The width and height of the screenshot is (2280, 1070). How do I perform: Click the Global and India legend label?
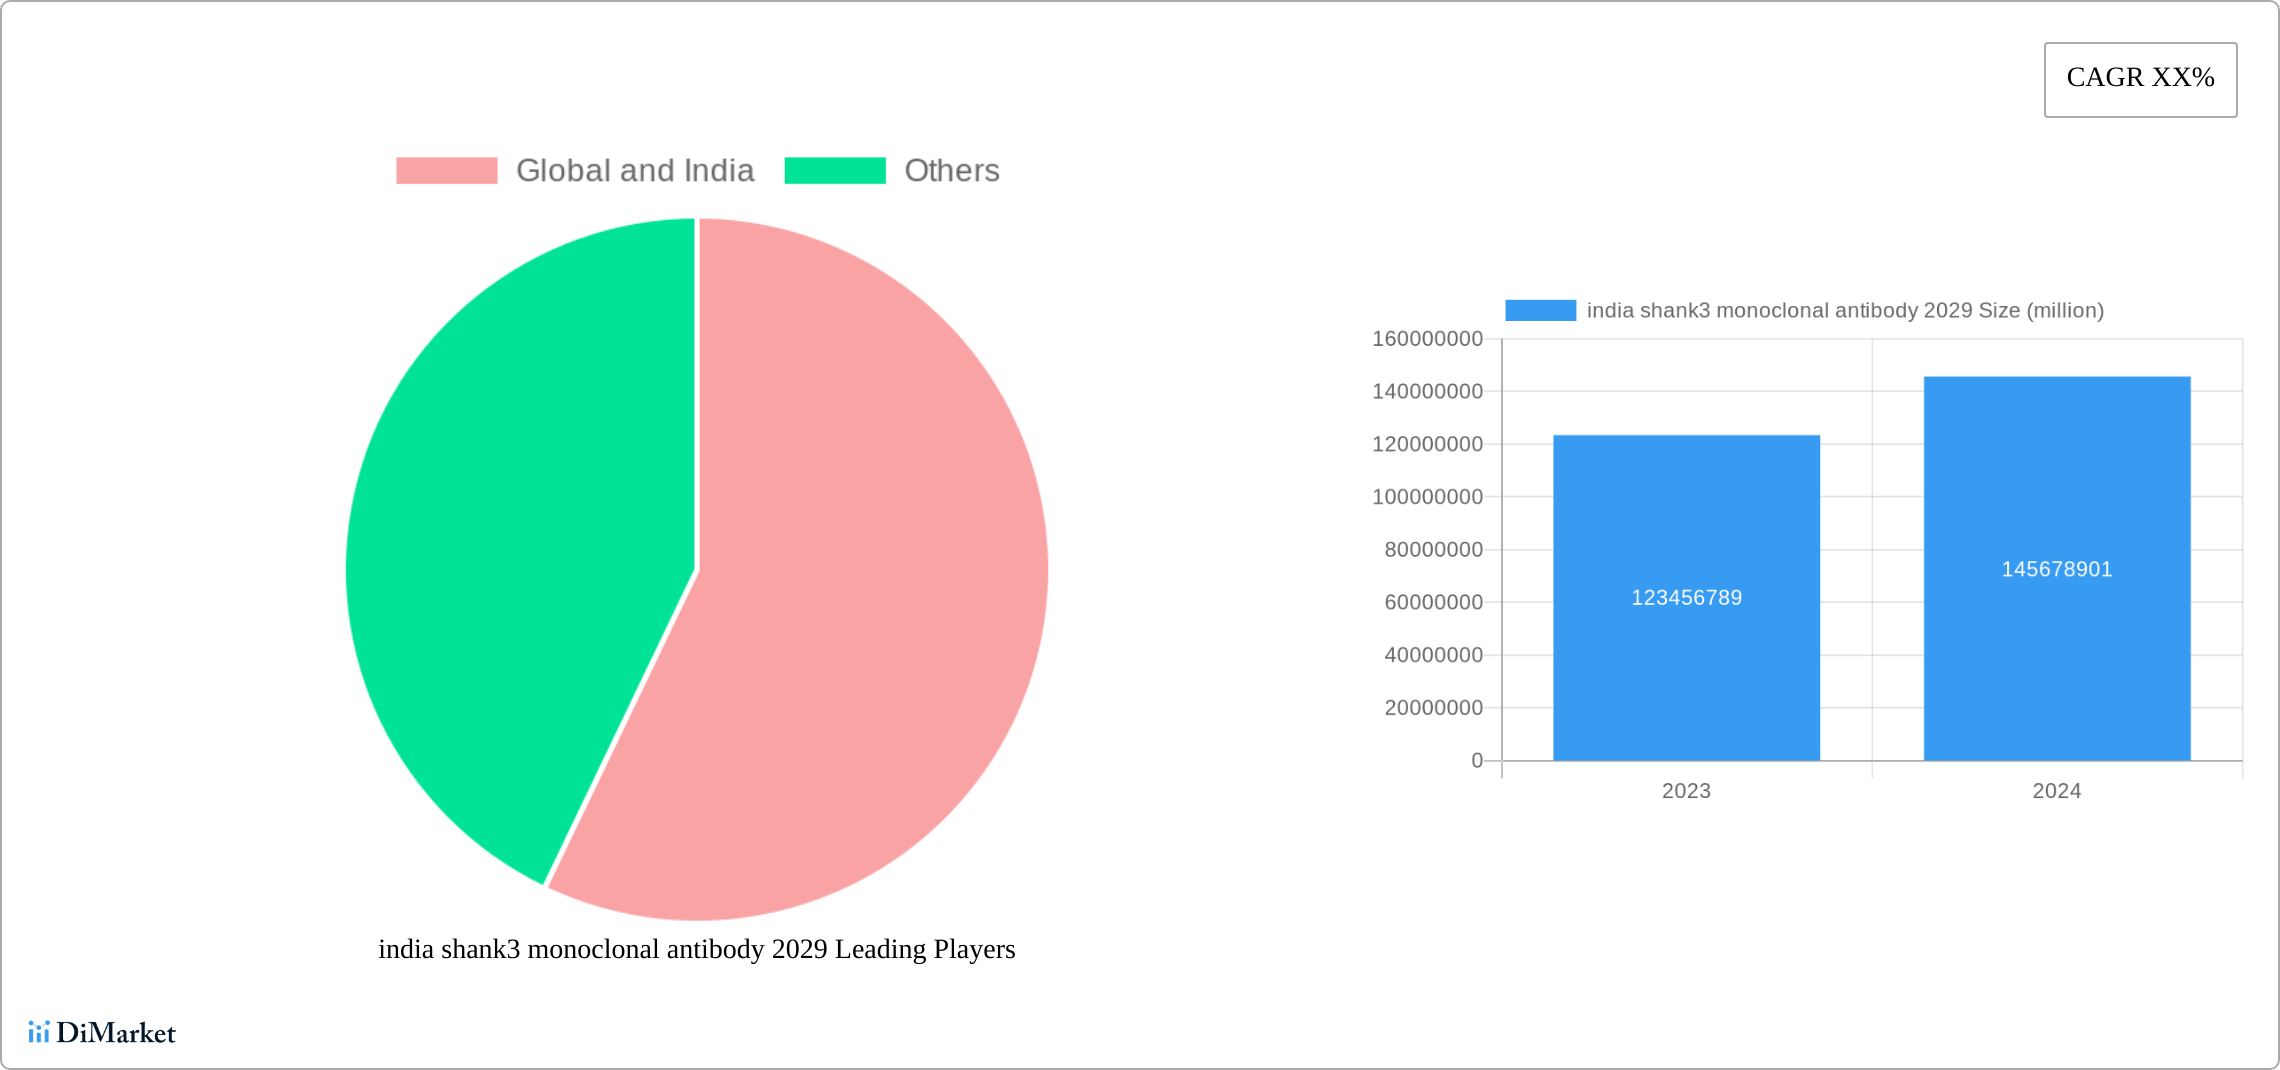coord(635,171)
